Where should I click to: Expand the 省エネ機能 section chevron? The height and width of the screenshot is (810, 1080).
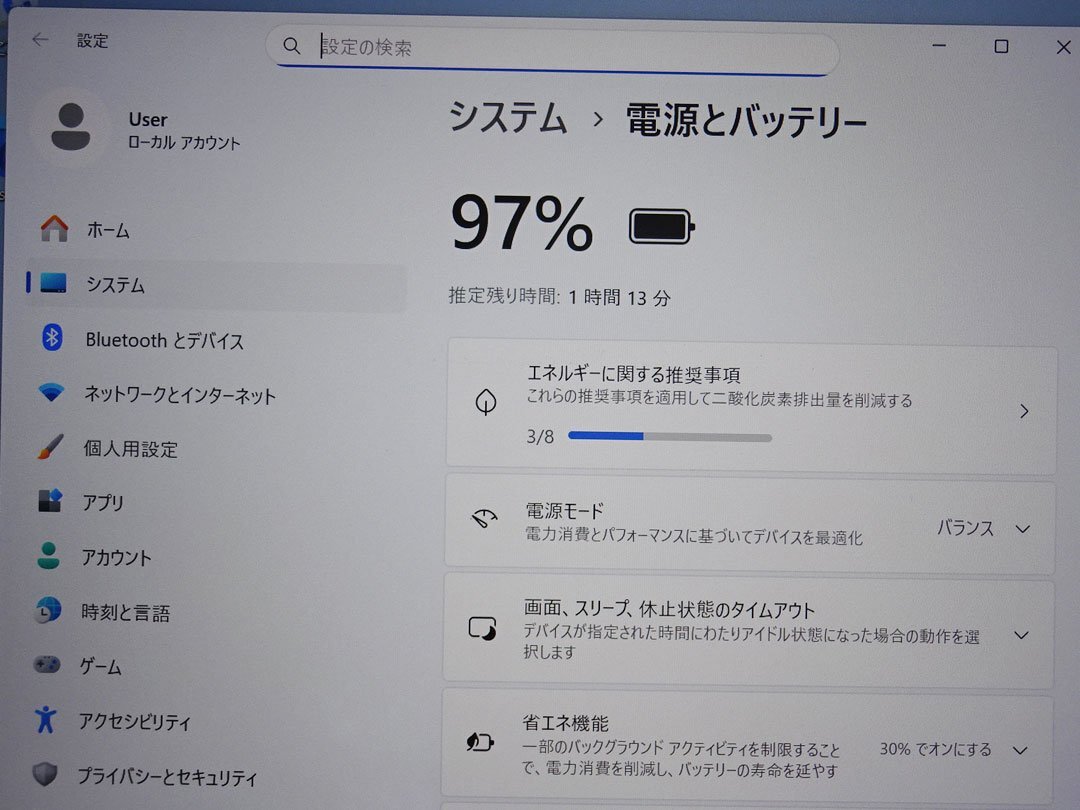tap(1021, 750)
